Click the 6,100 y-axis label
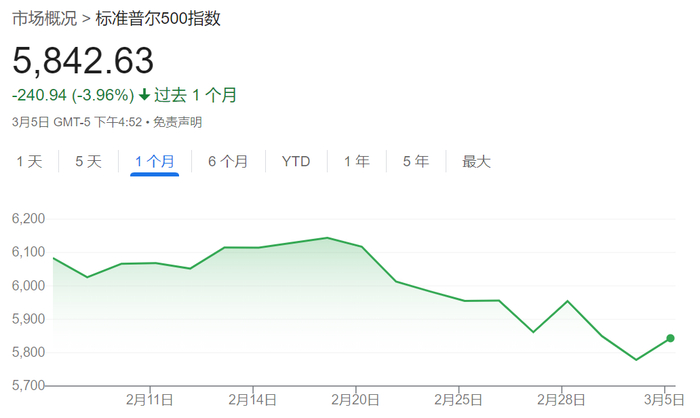This screenshot has height=418, width=700. [x=29, y=252]
